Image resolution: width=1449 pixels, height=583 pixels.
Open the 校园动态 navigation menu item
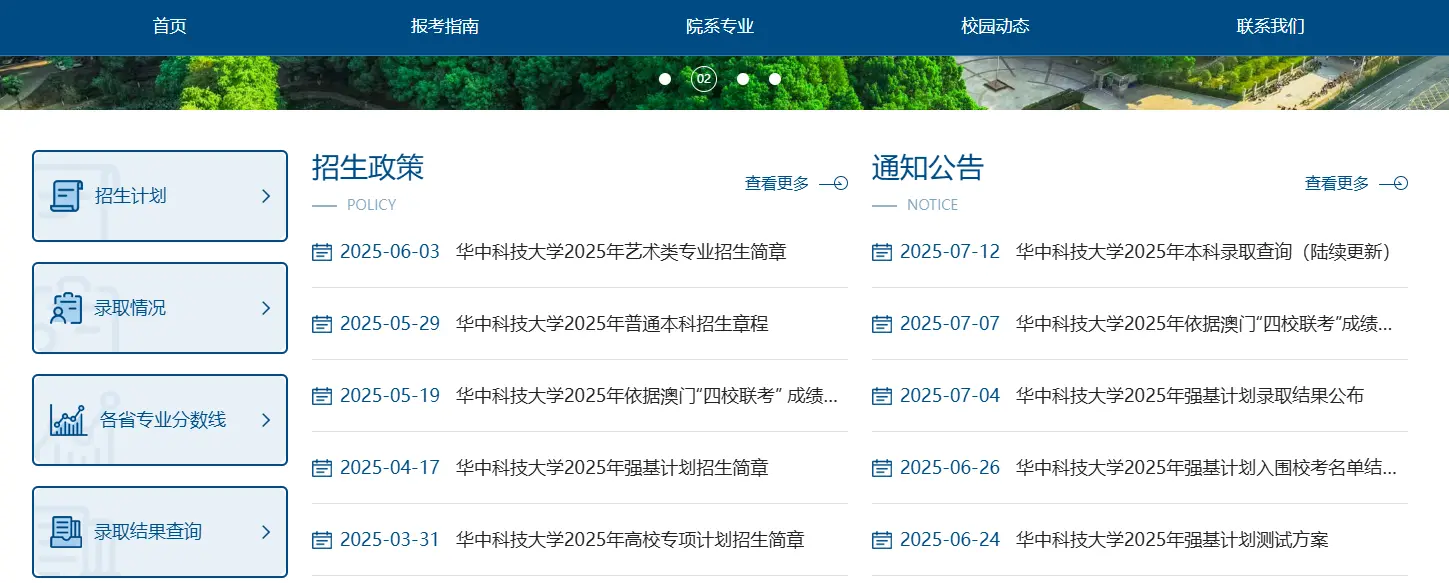click(x=995, y=26)
